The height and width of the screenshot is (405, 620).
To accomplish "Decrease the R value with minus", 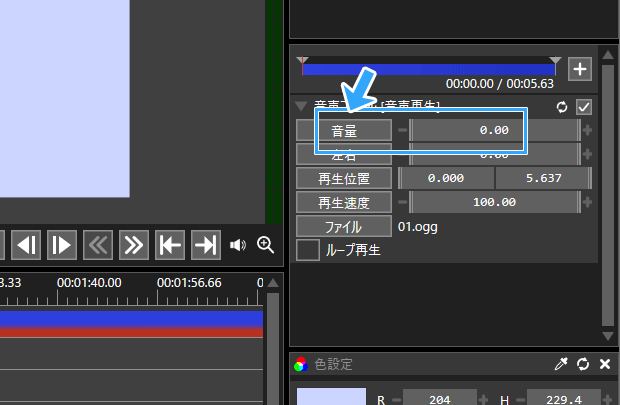I will pyautogui.click(x=396, y=400).
